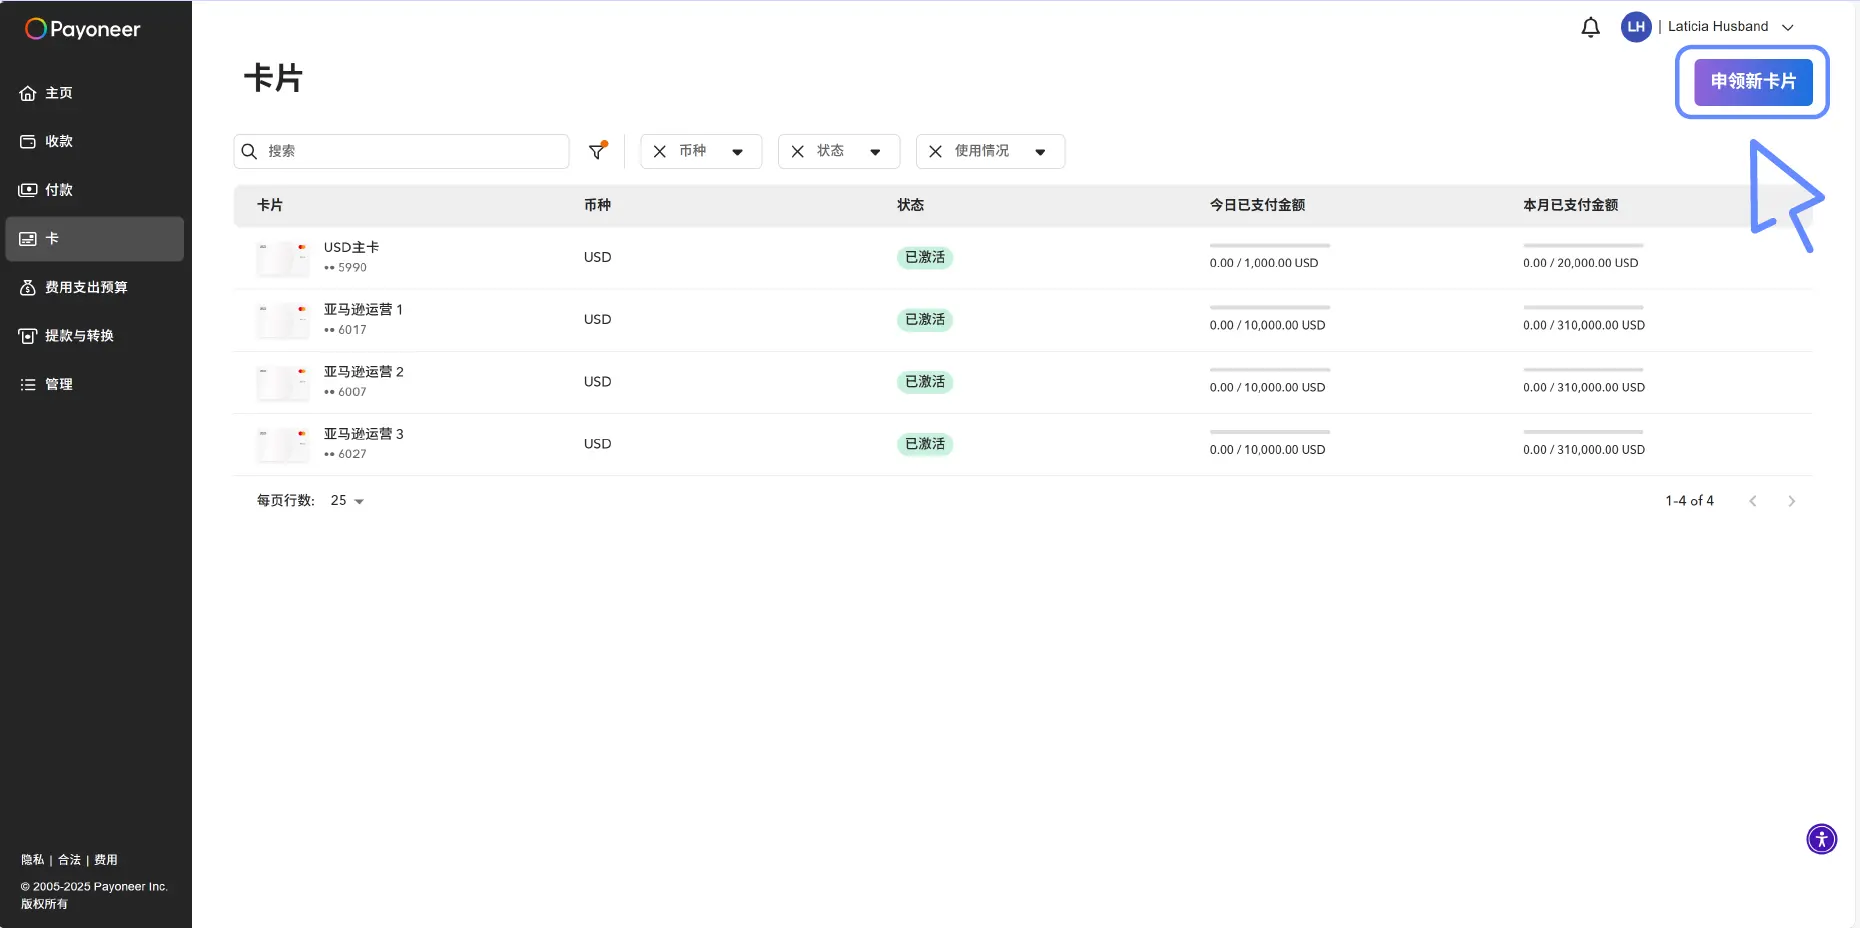Click the Payoneer logo

pyautogui.click(x=82, y=29)
